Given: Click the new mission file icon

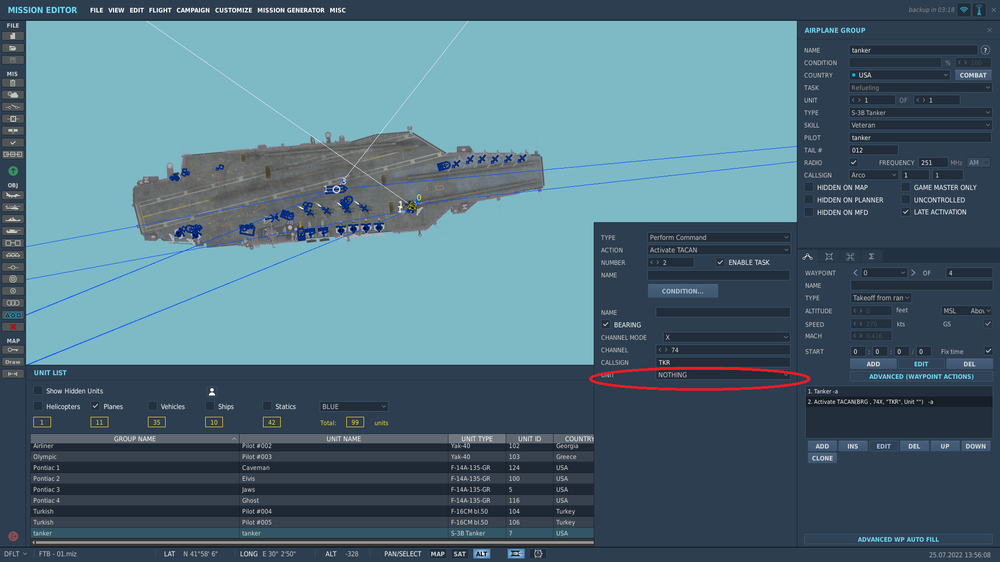Looking at the screenshot, I should click(x=13, y=36).
